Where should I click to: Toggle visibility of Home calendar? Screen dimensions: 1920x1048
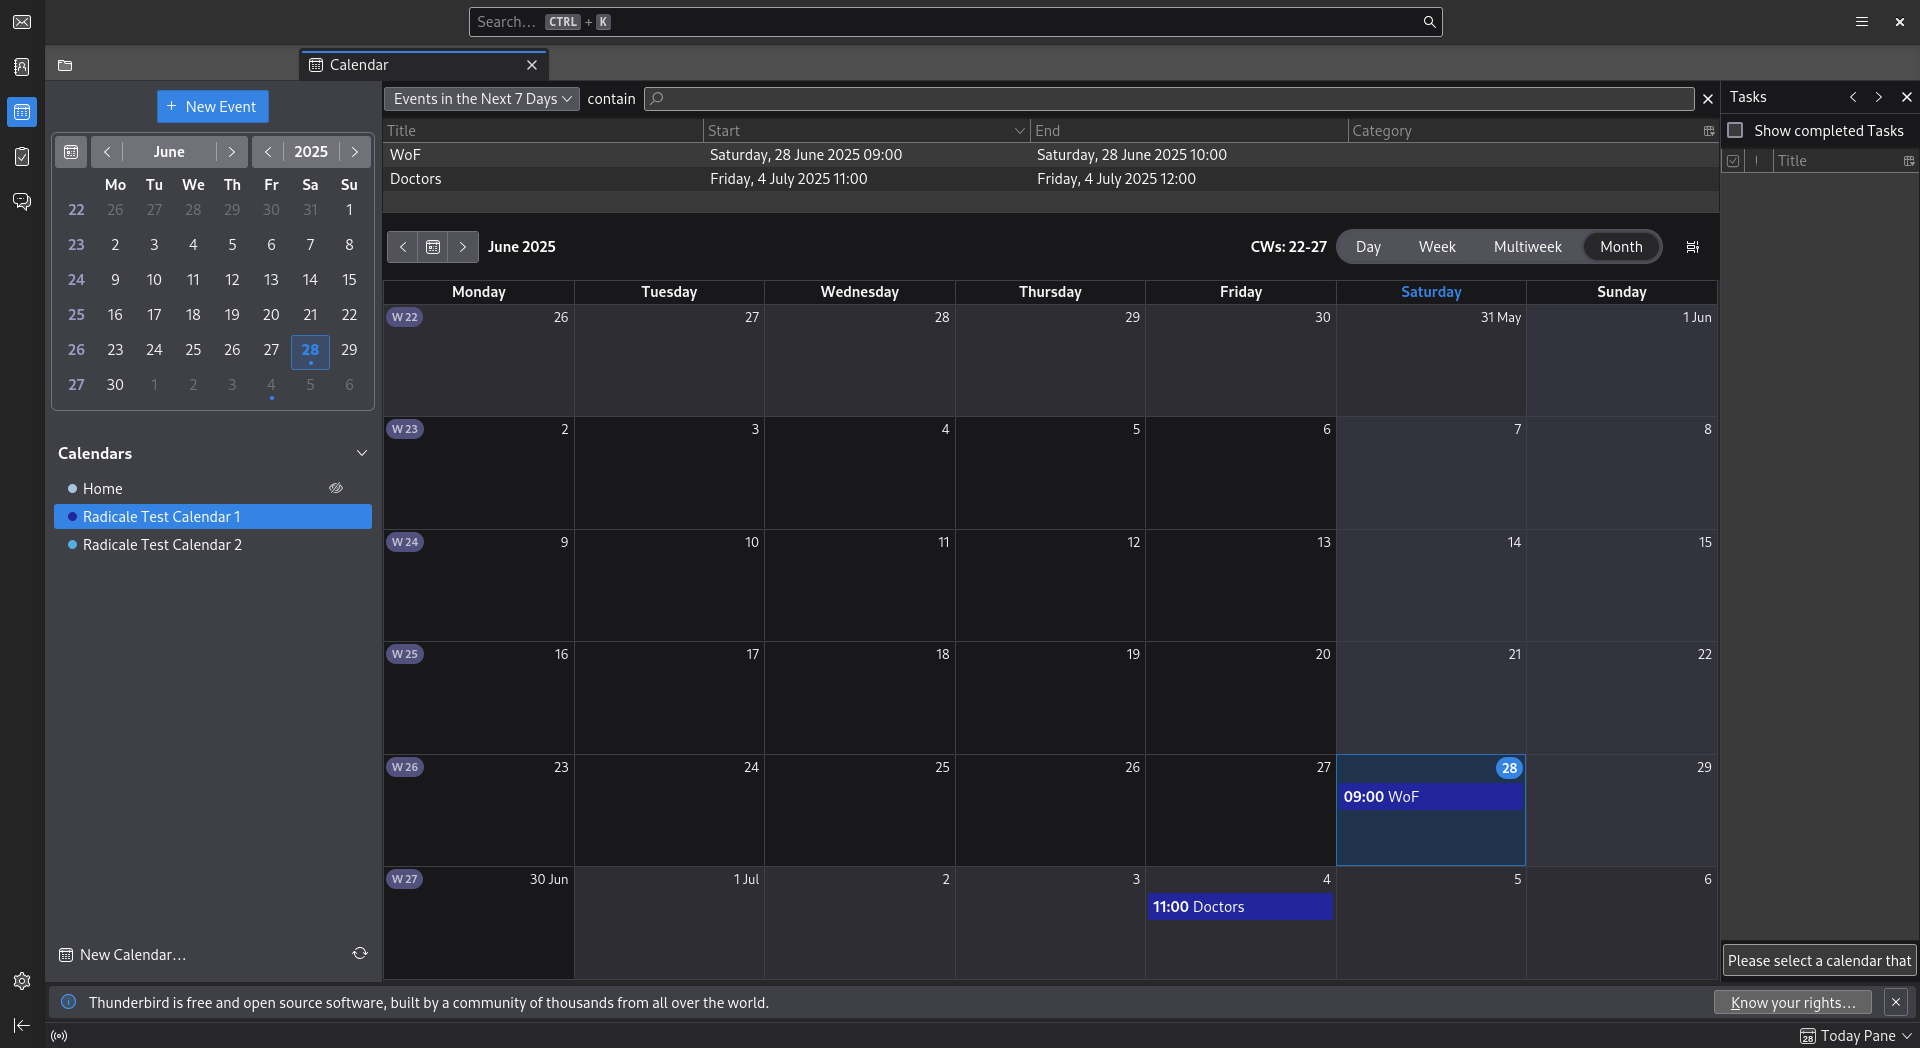pyautogui.click(x=336, y=488)
